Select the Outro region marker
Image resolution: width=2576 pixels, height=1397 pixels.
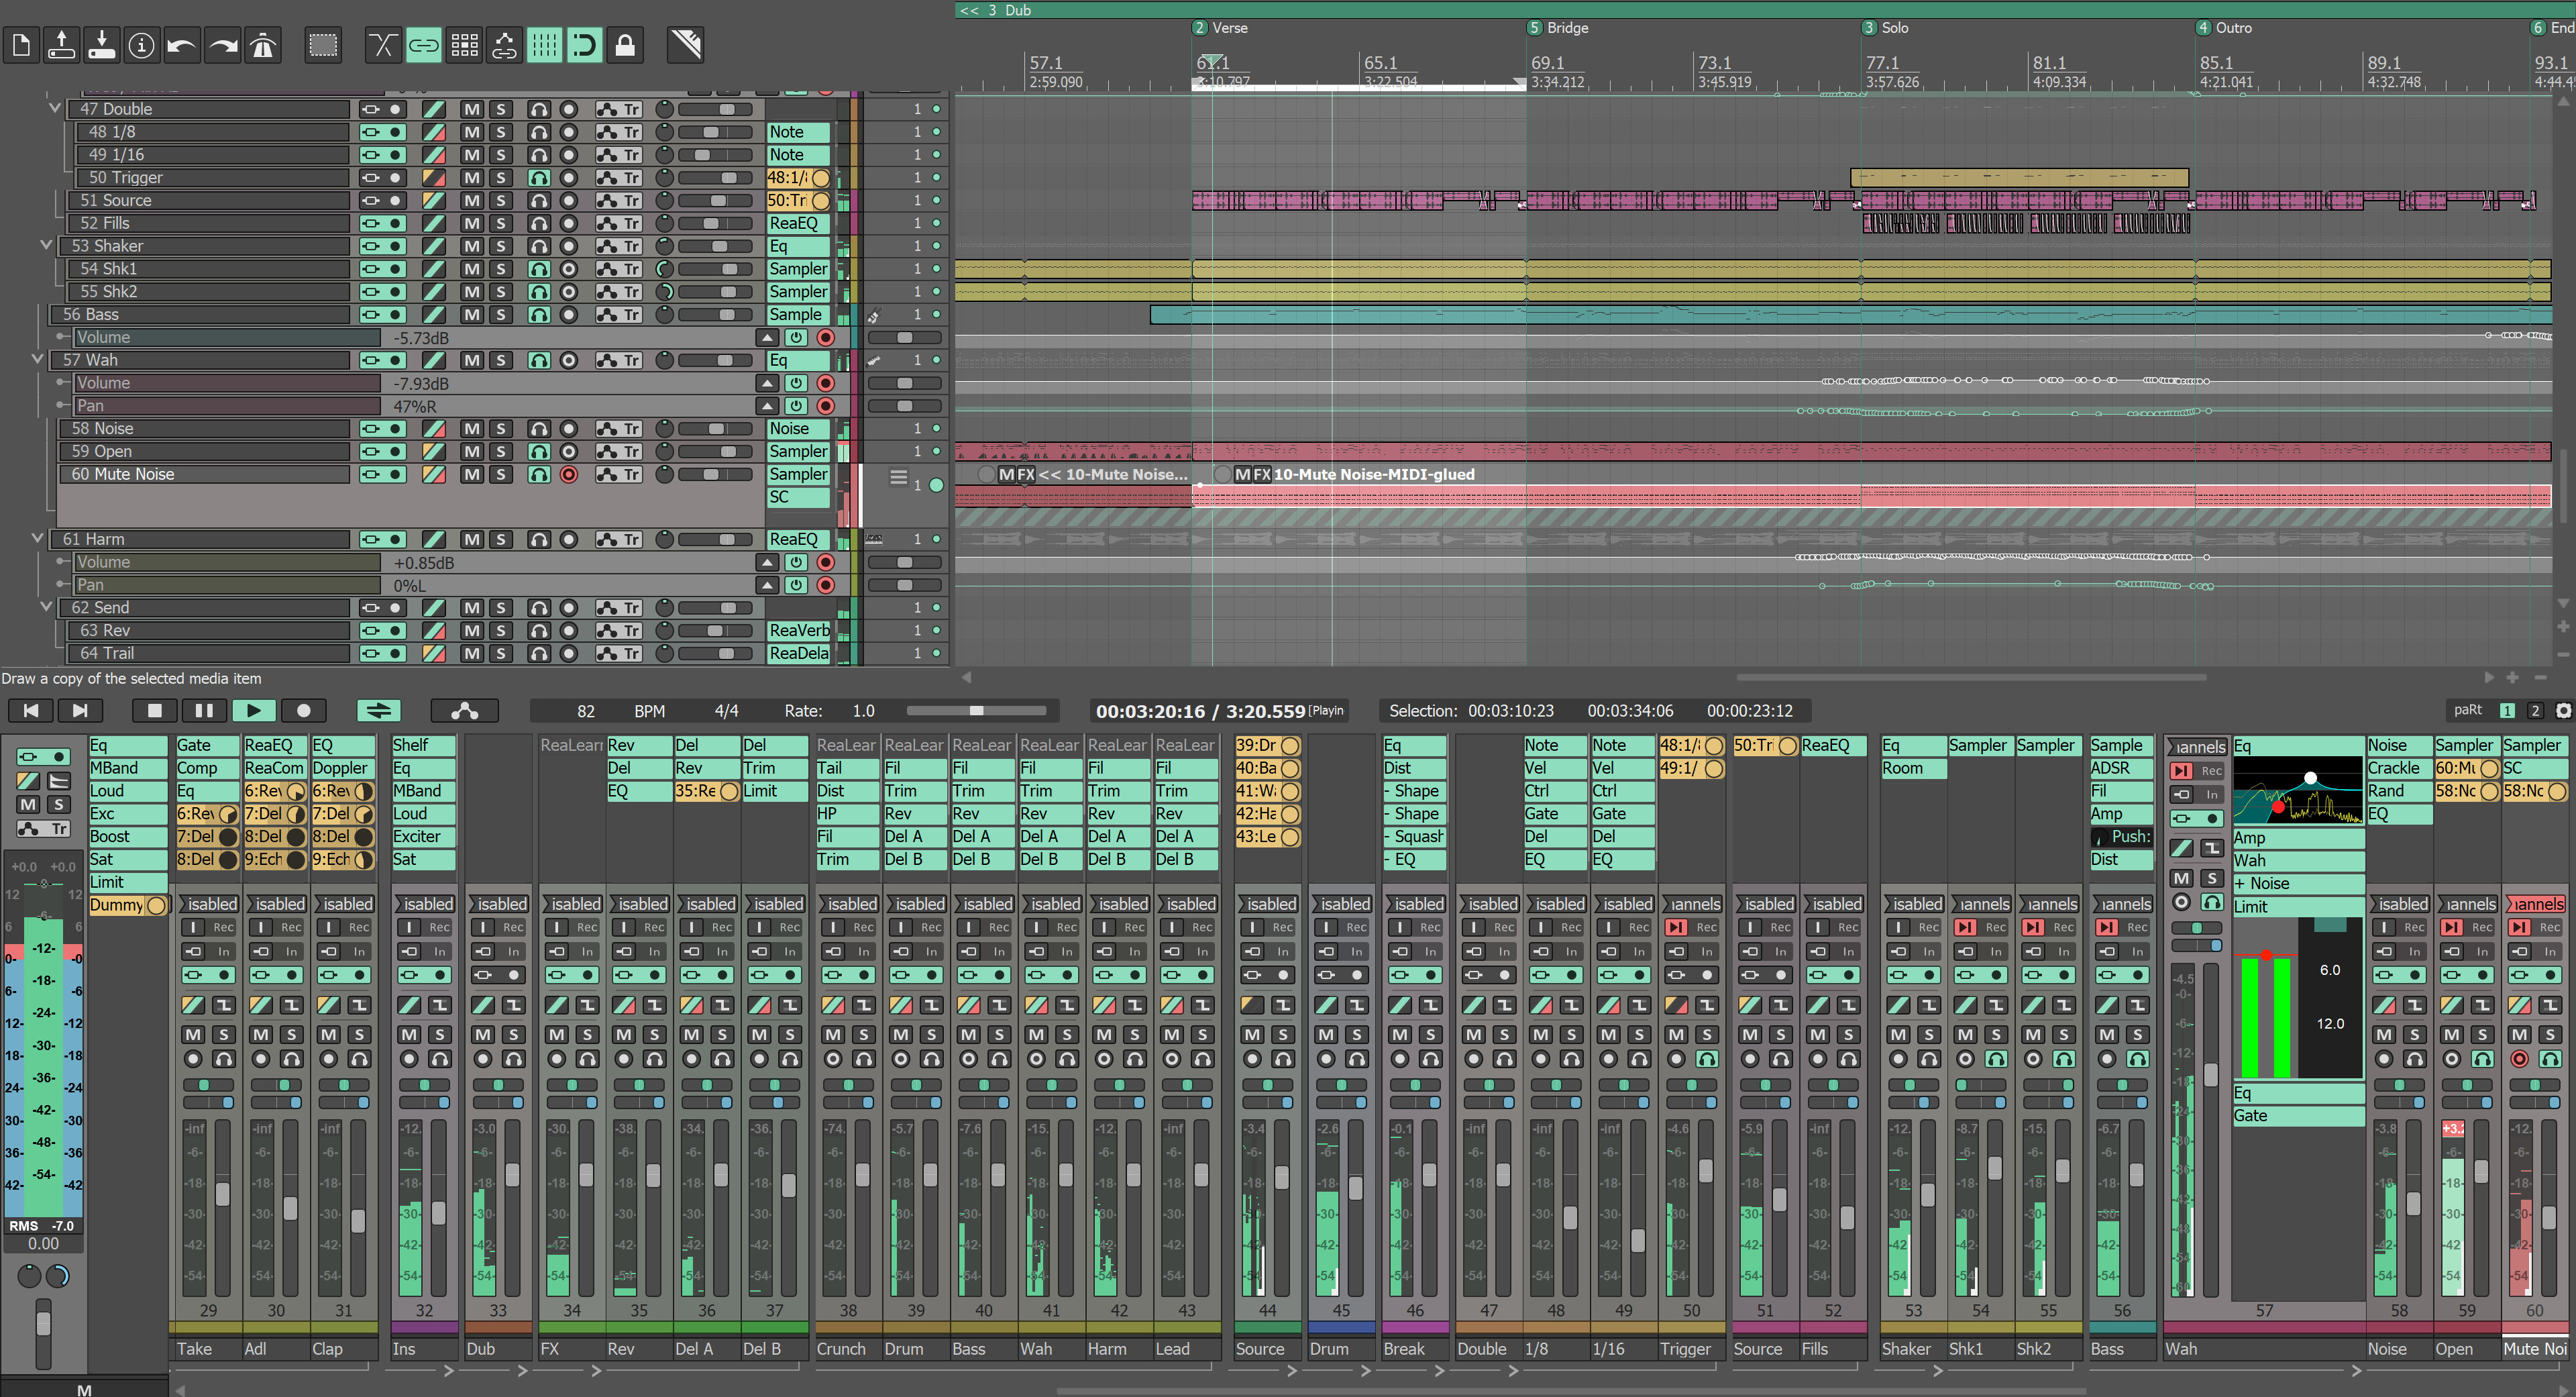2224,28
